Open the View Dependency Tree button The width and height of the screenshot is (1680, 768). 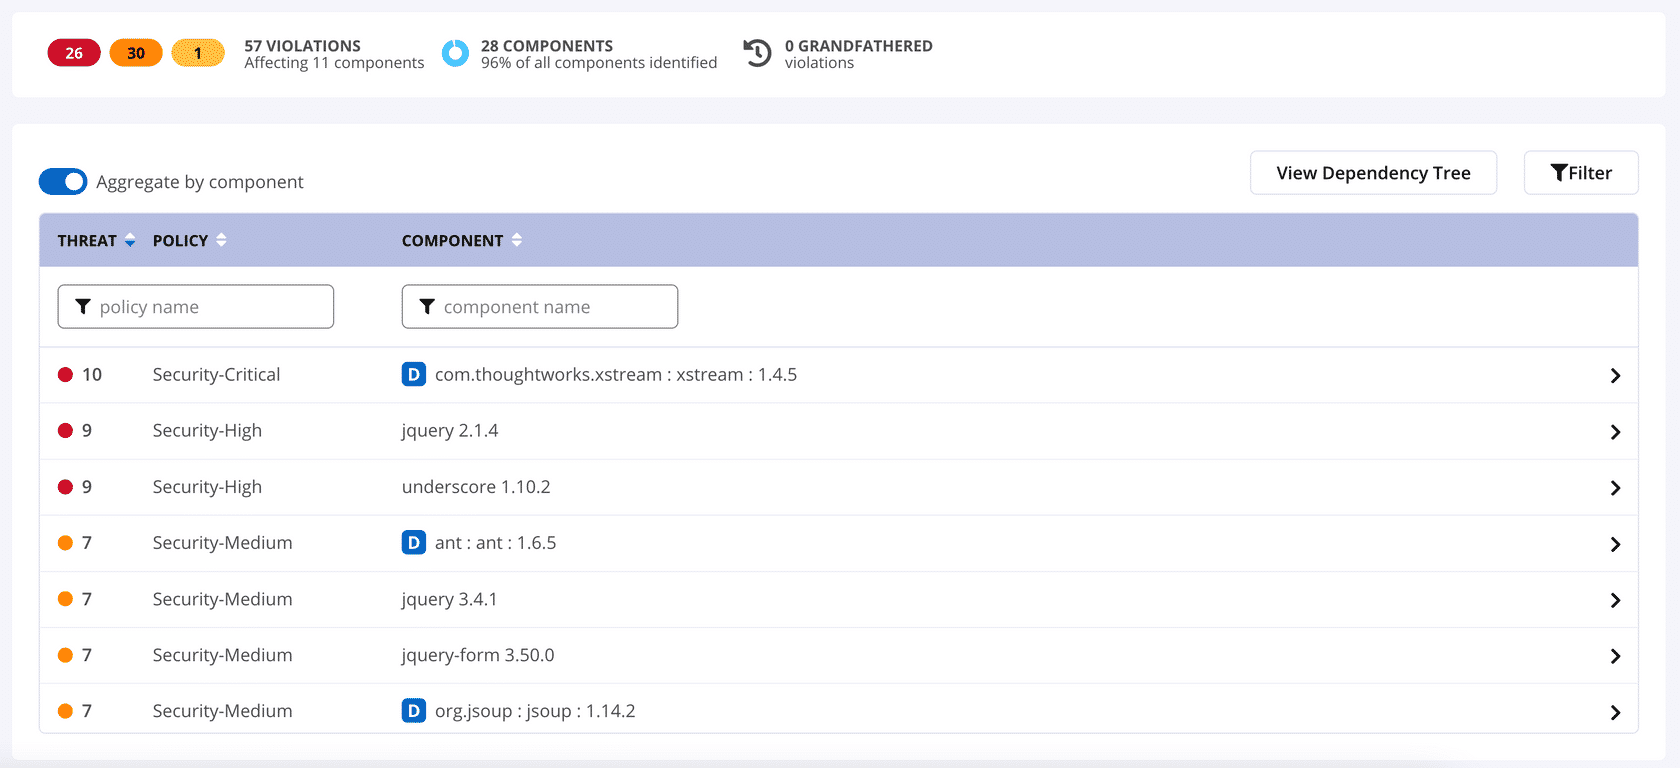(x=1373, y=173)
